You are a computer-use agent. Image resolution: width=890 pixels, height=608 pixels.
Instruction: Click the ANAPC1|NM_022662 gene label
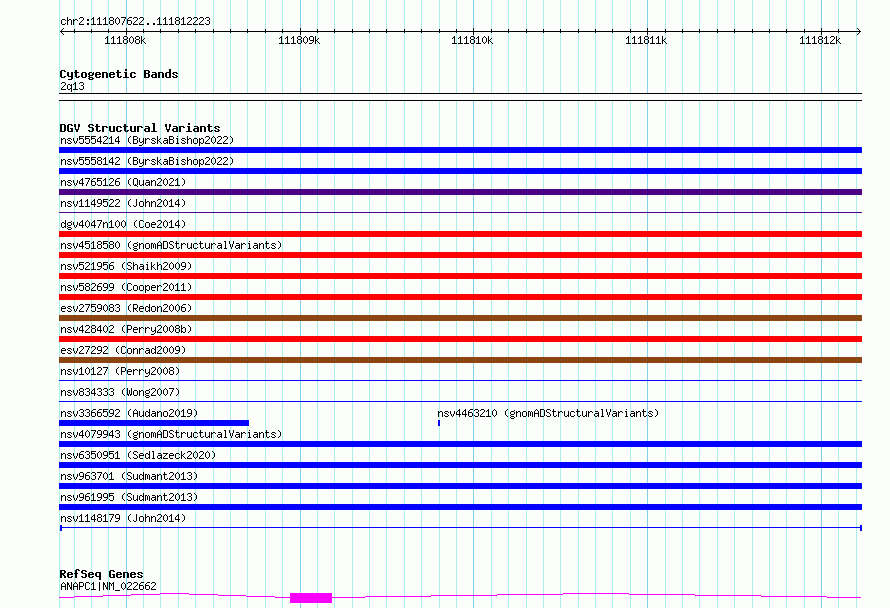tap(108, 586)
